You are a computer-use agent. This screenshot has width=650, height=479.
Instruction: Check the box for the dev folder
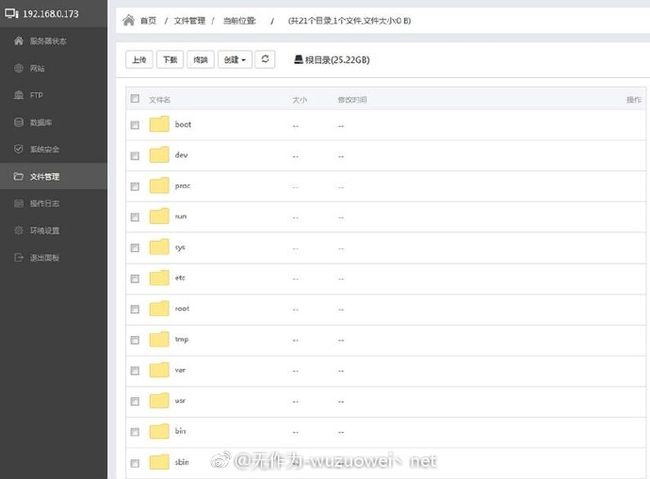click(x=135, y=156)
